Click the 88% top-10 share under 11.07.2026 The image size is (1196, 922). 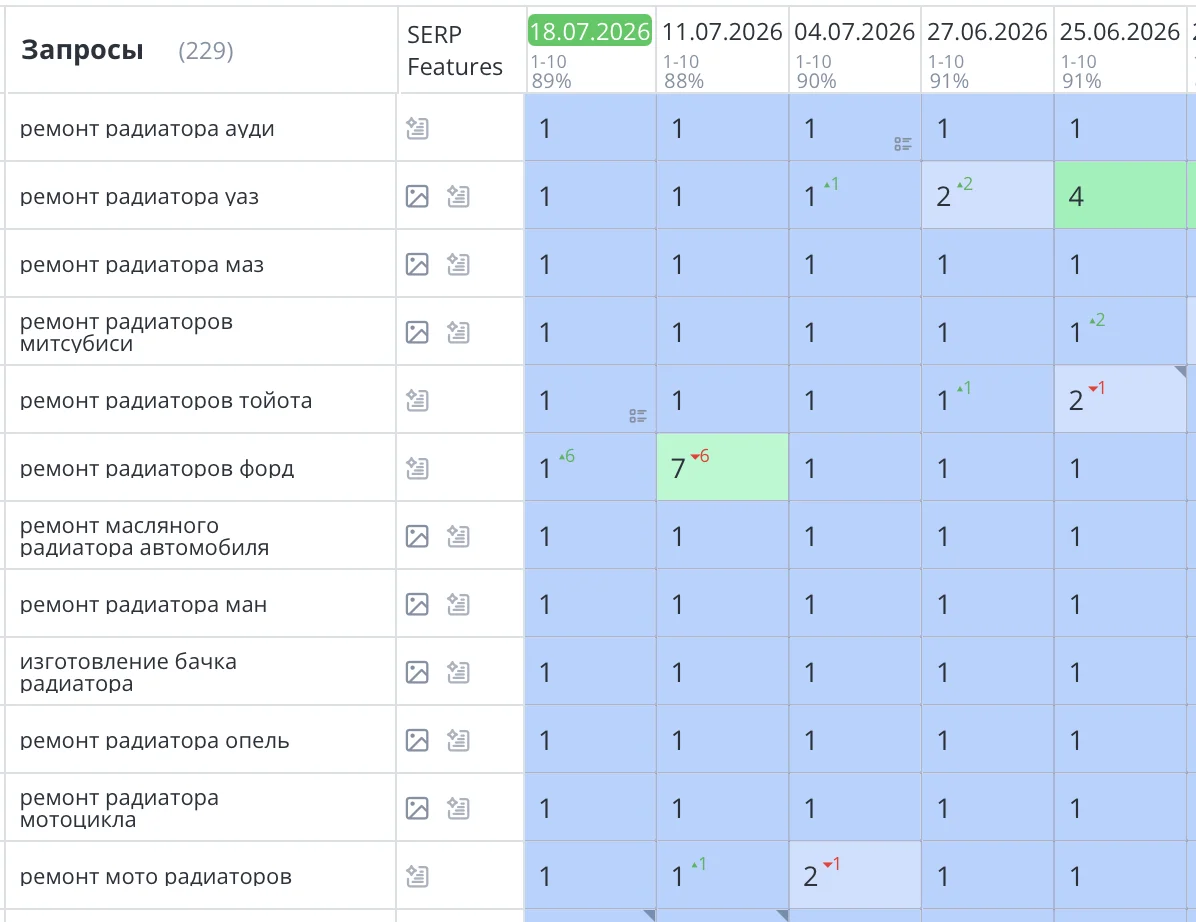(x=683, y=81)
